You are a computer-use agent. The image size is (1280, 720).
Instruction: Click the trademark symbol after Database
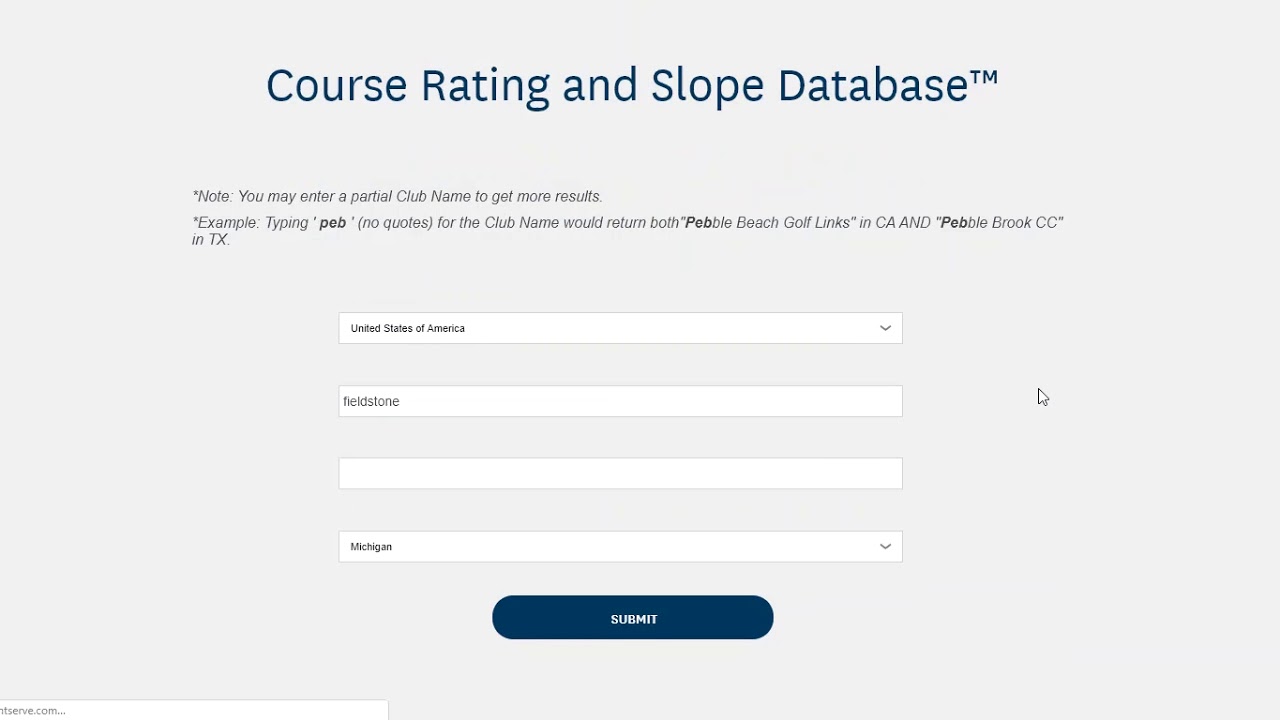[x=984, y=76]
